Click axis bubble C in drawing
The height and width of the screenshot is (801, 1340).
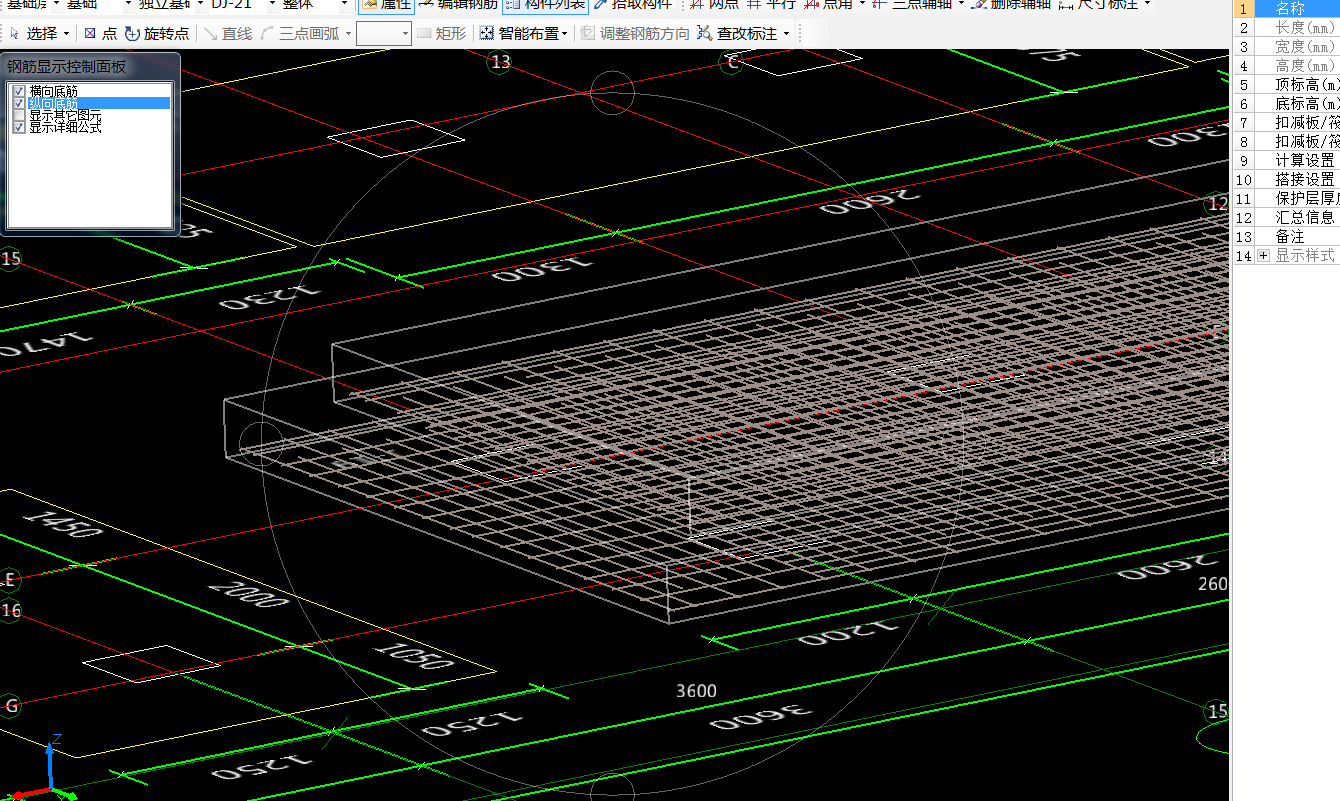point(732,63)
